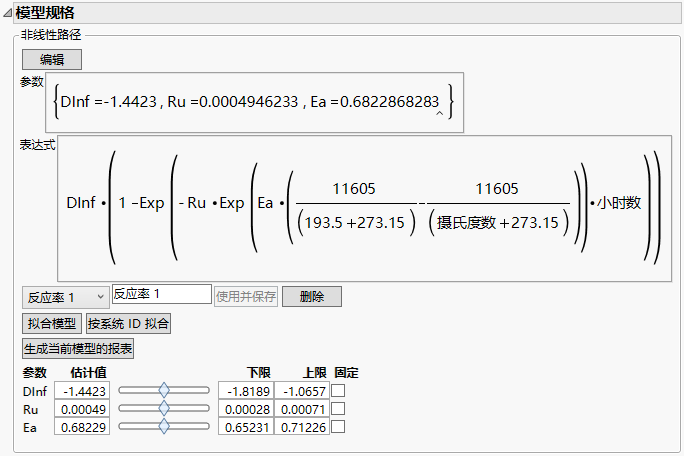Click the caret marker under the Ea parameter value
Image resolution: width=684 pixels, height=456 pixels.
click(440, 113)
